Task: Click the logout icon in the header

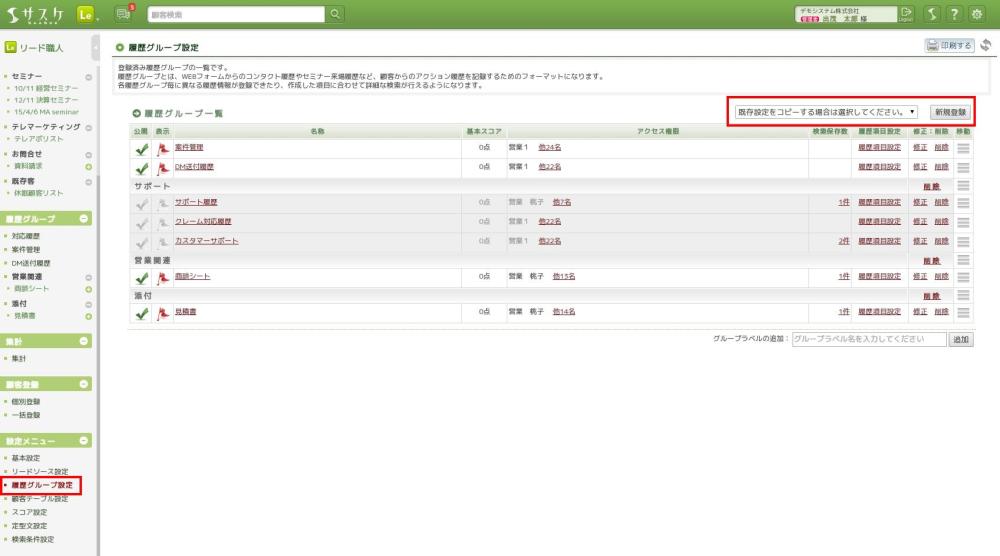Action: coord(906,13)
